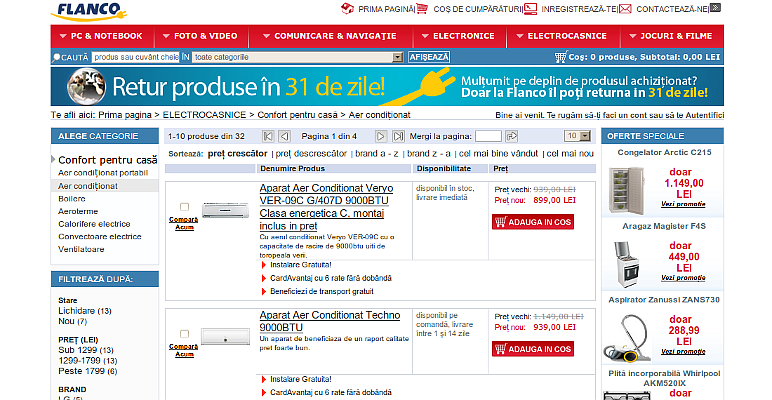Open Boilere category
Screen dimensions: 772x400
72,199
